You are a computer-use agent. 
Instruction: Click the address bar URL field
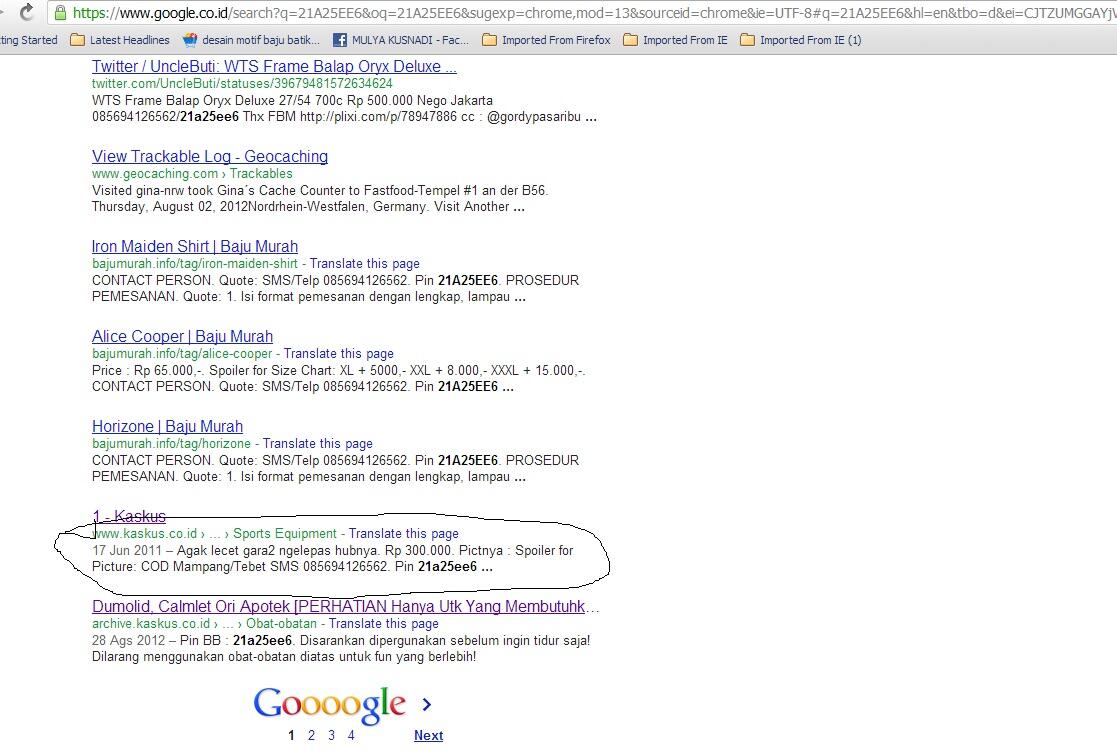(x=591, y=13)
